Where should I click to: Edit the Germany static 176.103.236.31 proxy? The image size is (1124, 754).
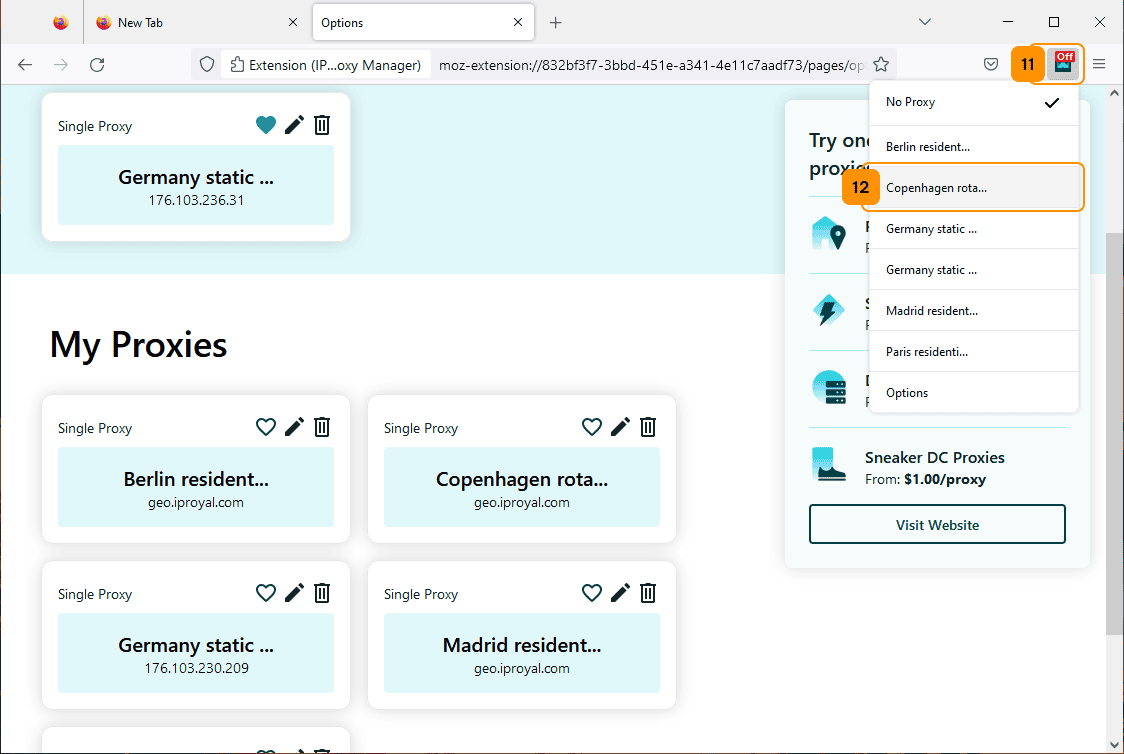(294, 125)
